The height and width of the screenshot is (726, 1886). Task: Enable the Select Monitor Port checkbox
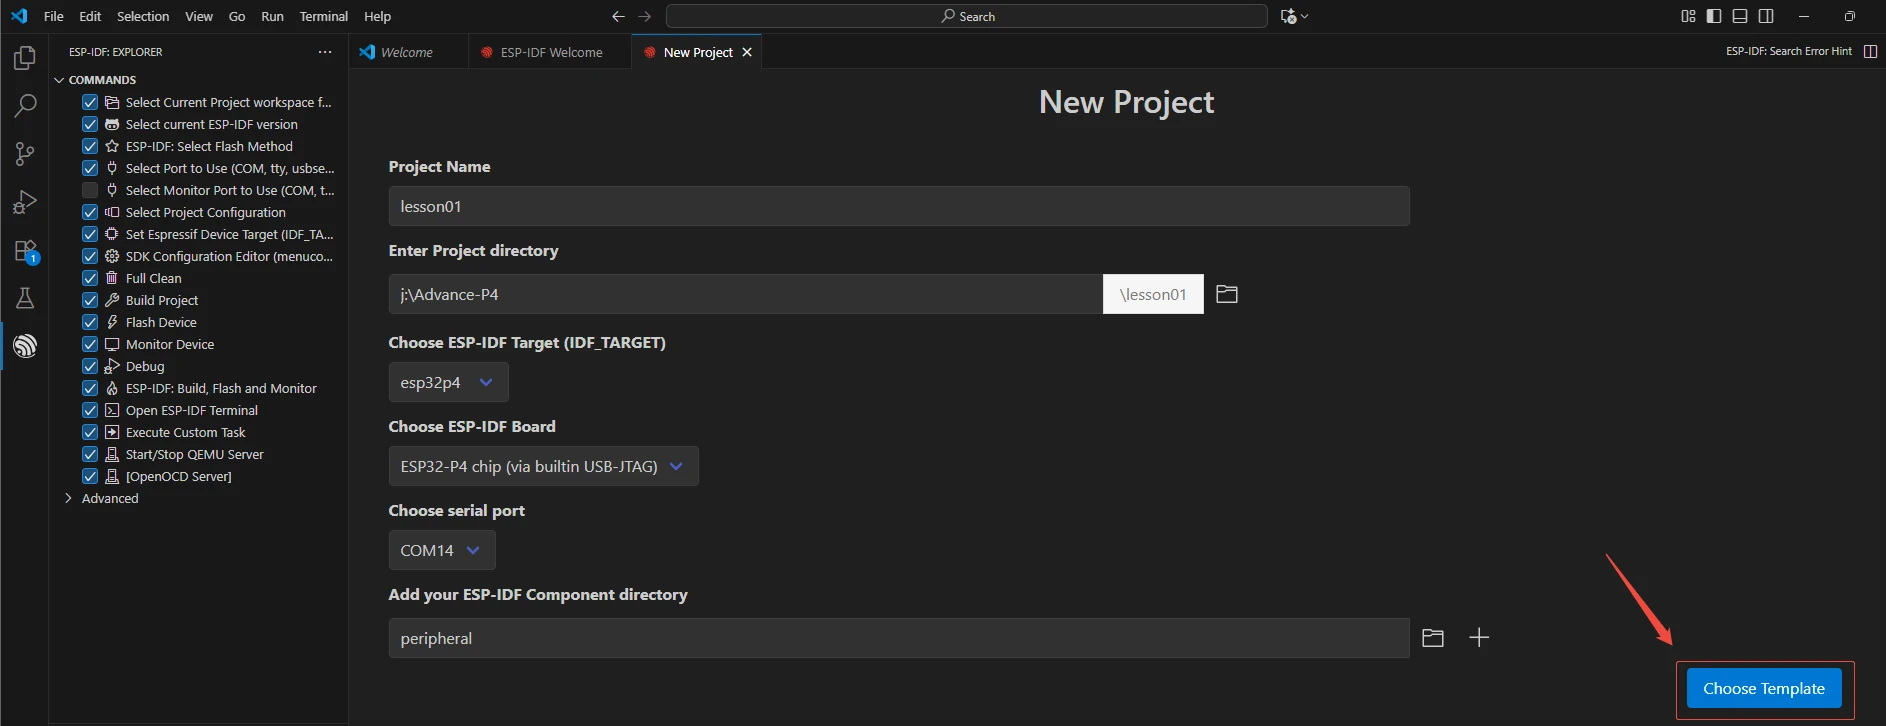(x=90, y=190)
